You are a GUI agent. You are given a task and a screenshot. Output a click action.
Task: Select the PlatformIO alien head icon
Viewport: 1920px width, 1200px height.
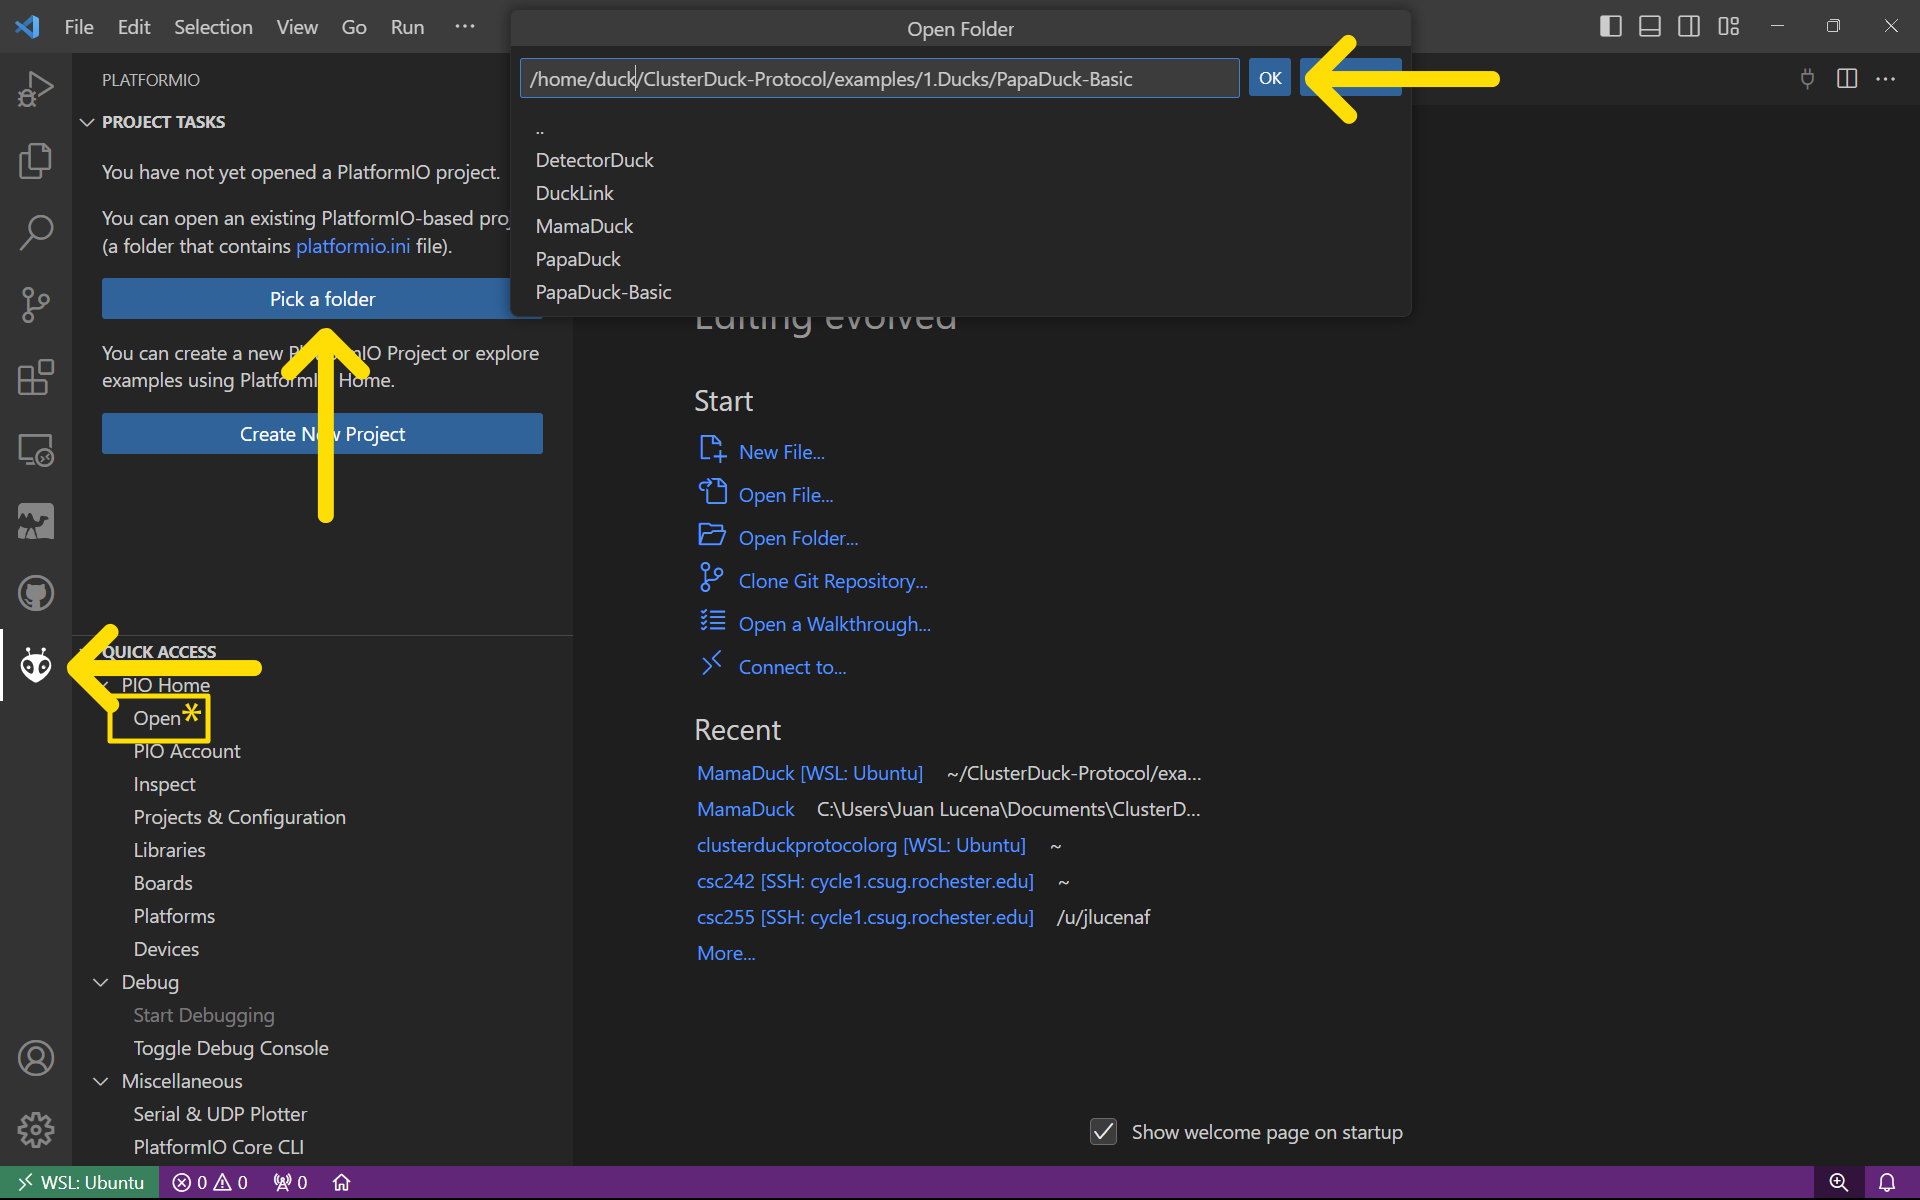35,665
